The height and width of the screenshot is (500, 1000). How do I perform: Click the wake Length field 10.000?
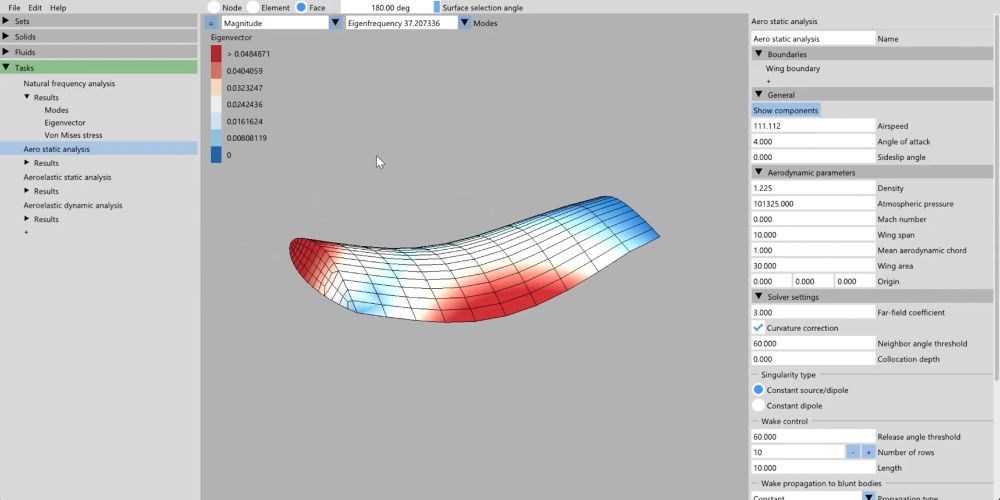(x=813, y=468)
